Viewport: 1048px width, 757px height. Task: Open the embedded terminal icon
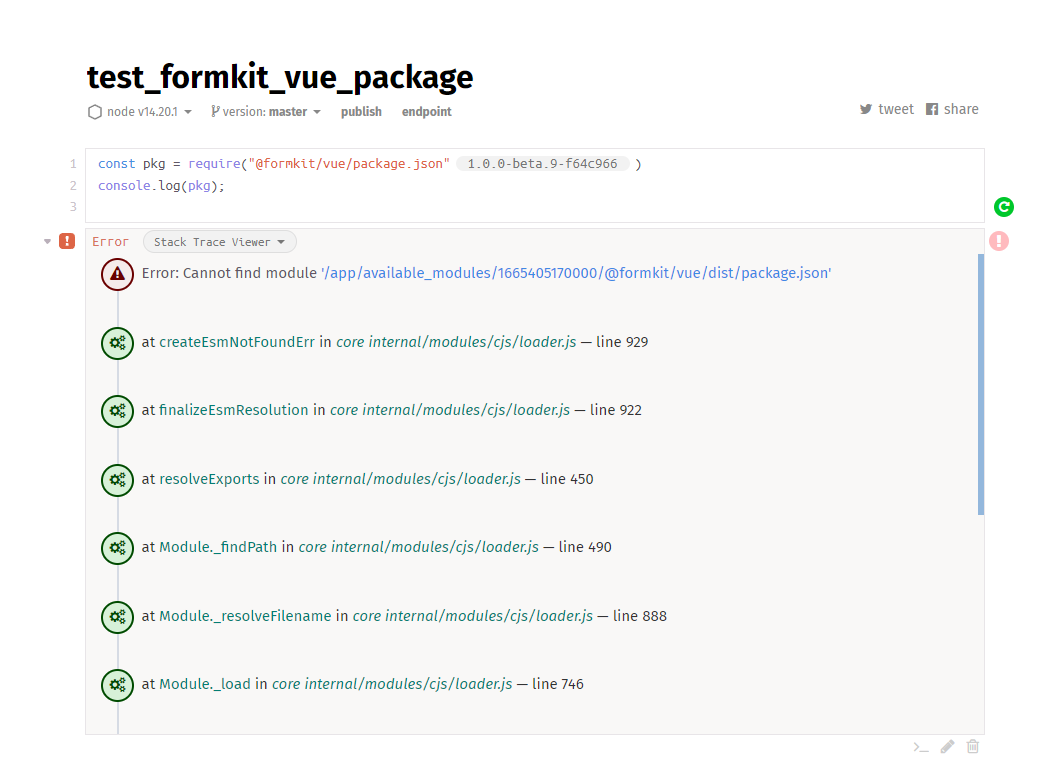[921, 746]
